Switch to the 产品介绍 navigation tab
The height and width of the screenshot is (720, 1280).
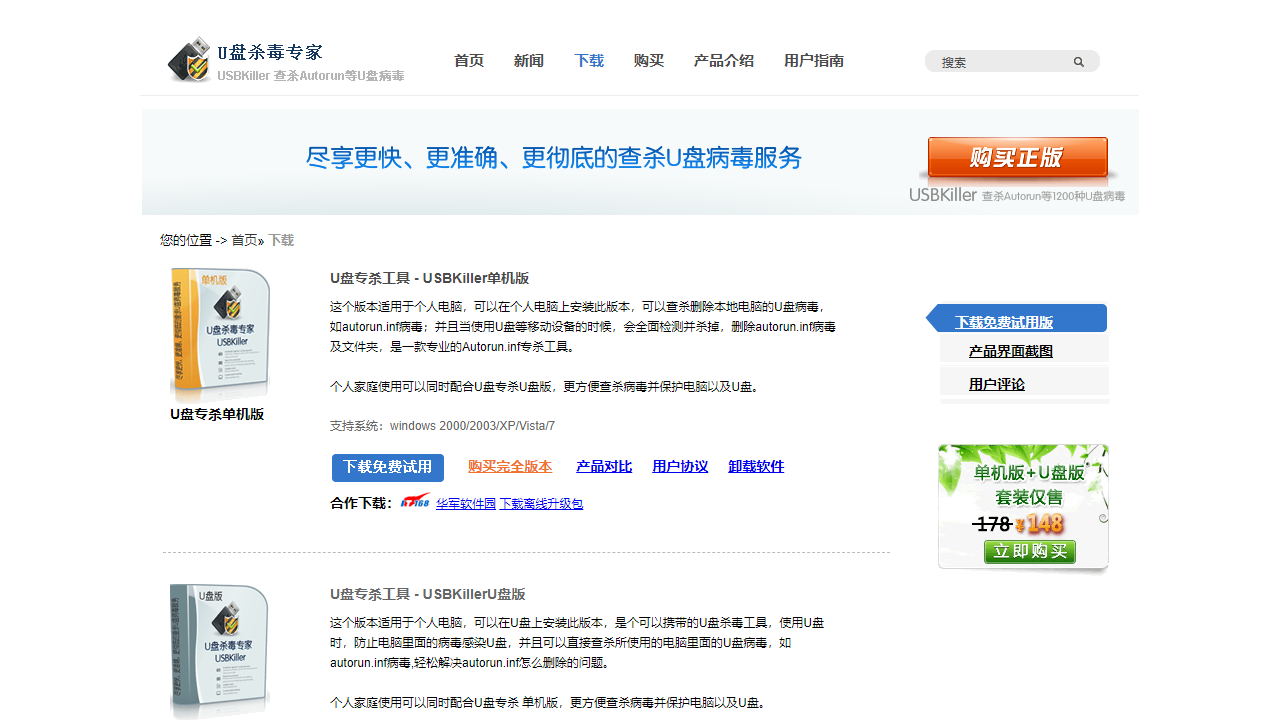tap(723, 61)
